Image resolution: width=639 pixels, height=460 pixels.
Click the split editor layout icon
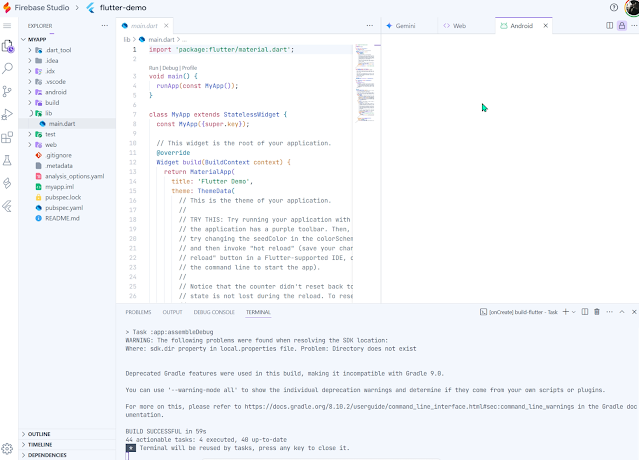point(610,26)
